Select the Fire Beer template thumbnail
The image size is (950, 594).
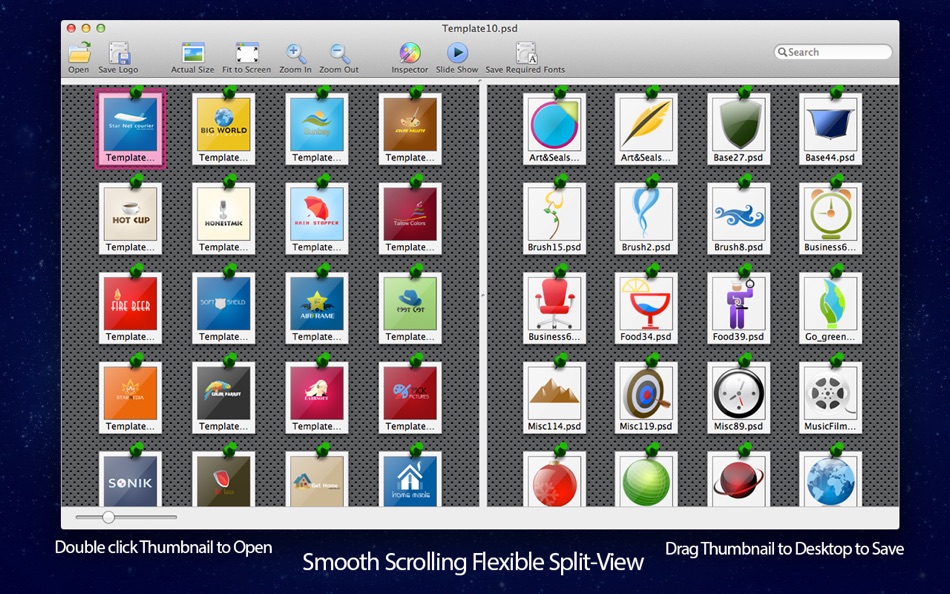pos(130,307)
